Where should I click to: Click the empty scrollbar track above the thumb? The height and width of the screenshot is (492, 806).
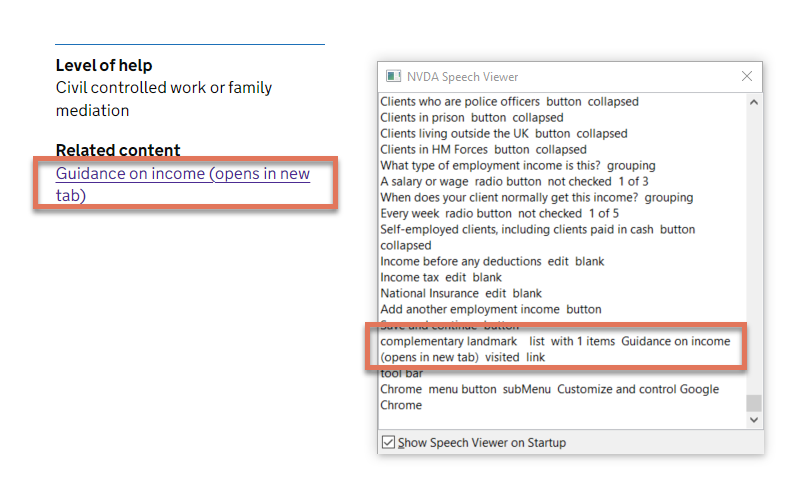(754, 250)
